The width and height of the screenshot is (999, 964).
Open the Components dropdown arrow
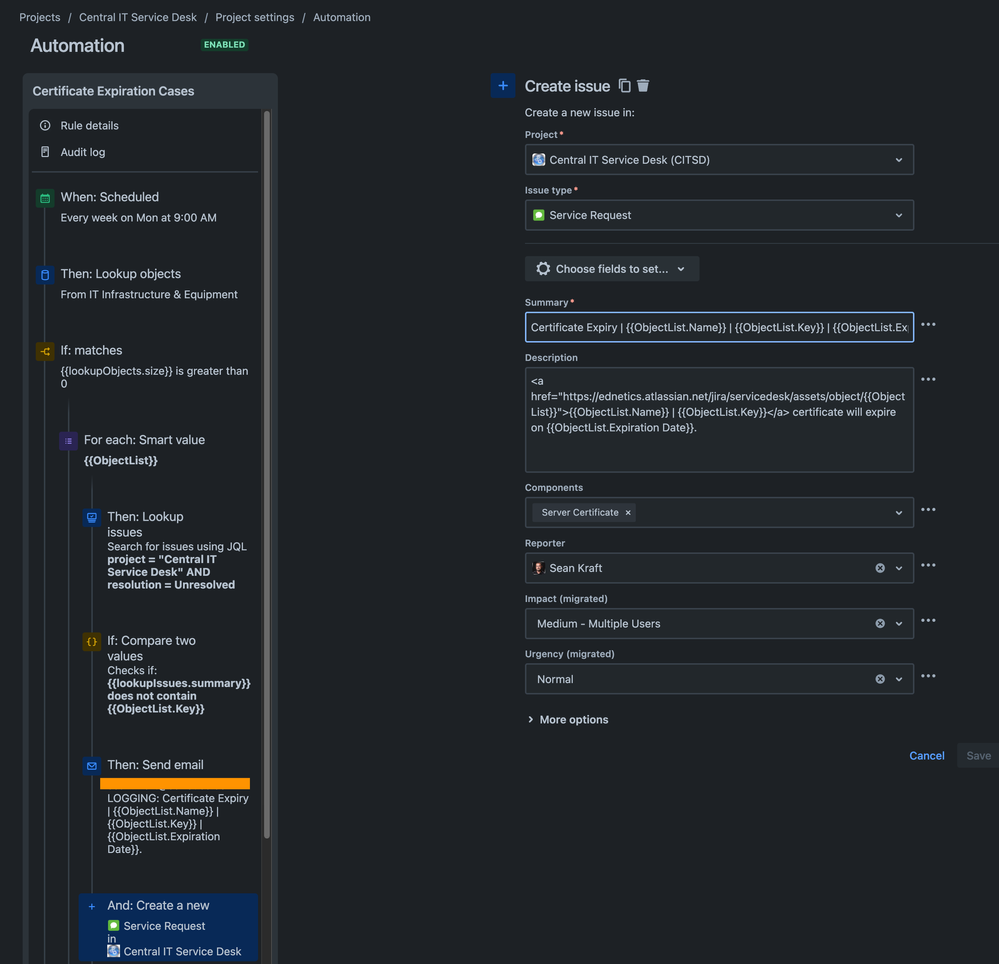pos(899,513)
